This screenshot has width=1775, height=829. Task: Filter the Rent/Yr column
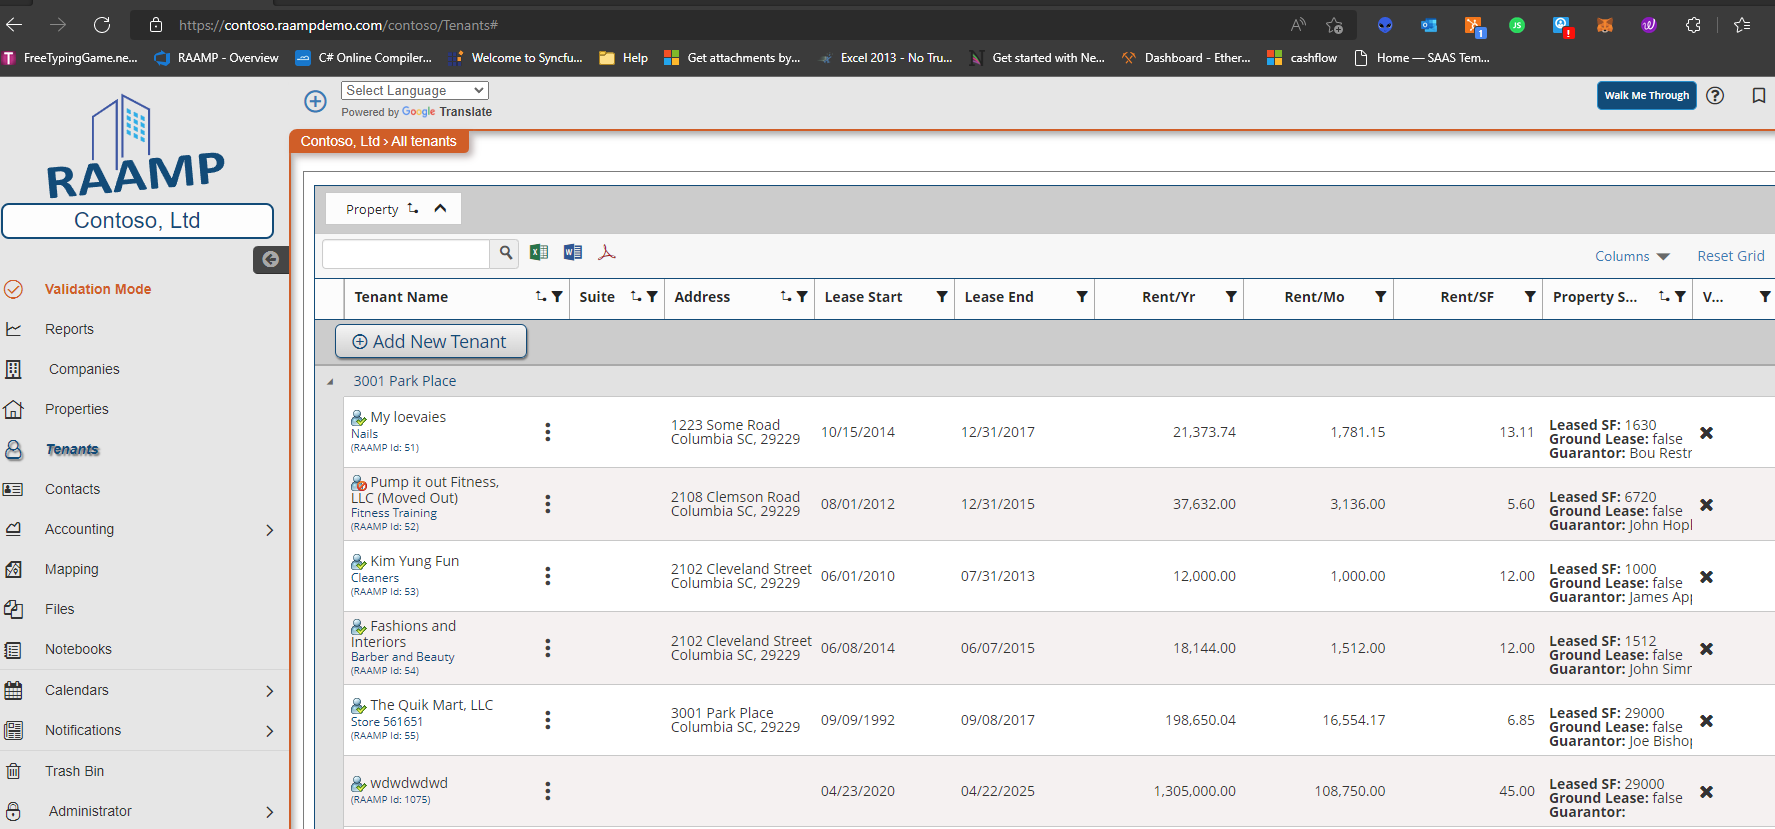click(1231, 297)
